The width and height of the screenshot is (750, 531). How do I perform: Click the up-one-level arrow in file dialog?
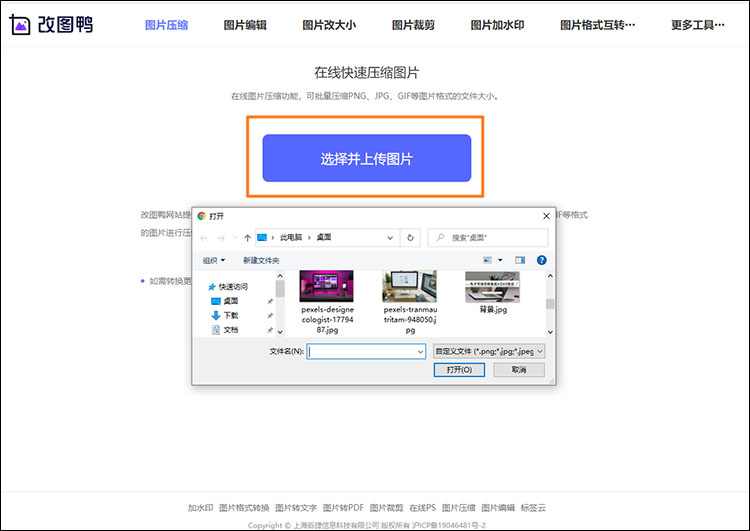(x=247, y=238)
